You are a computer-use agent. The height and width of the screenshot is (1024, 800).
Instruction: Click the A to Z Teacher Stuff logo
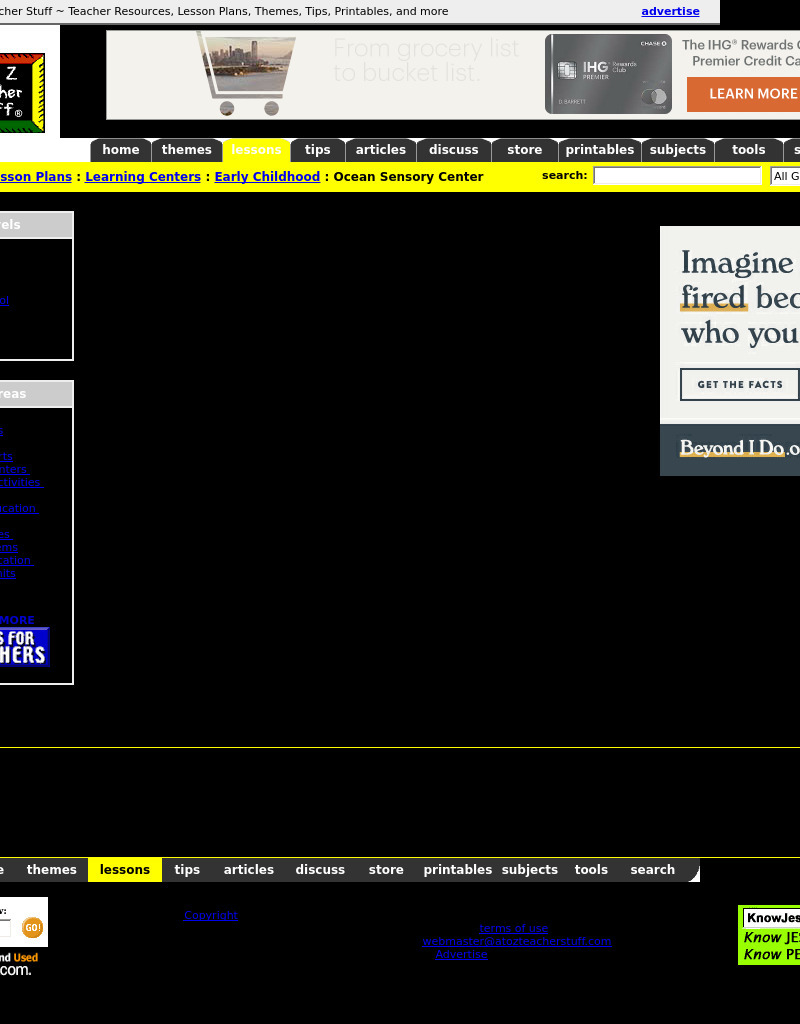(x=22, y=93)
